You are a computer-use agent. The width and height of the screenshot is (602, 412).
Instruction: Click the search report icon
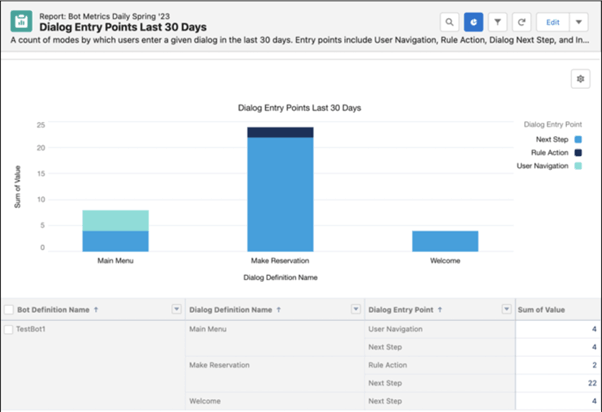(450, 21)
